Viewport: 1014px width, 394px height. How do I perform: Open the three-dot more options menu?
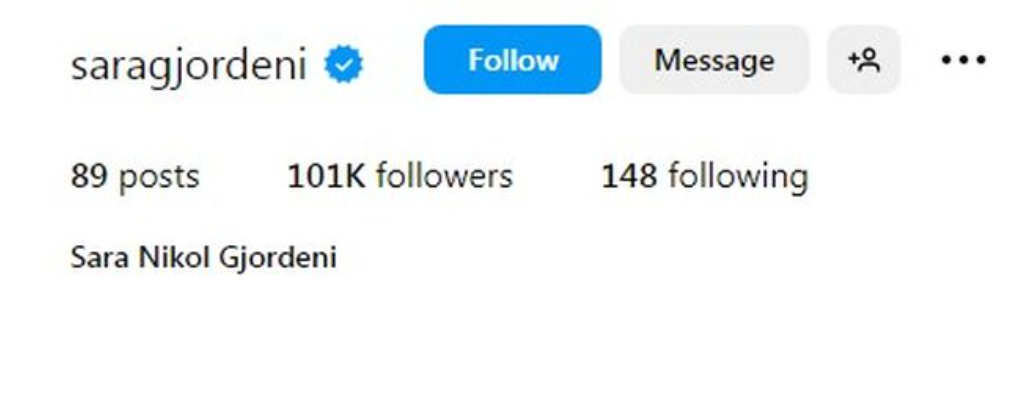coord(964,60)
